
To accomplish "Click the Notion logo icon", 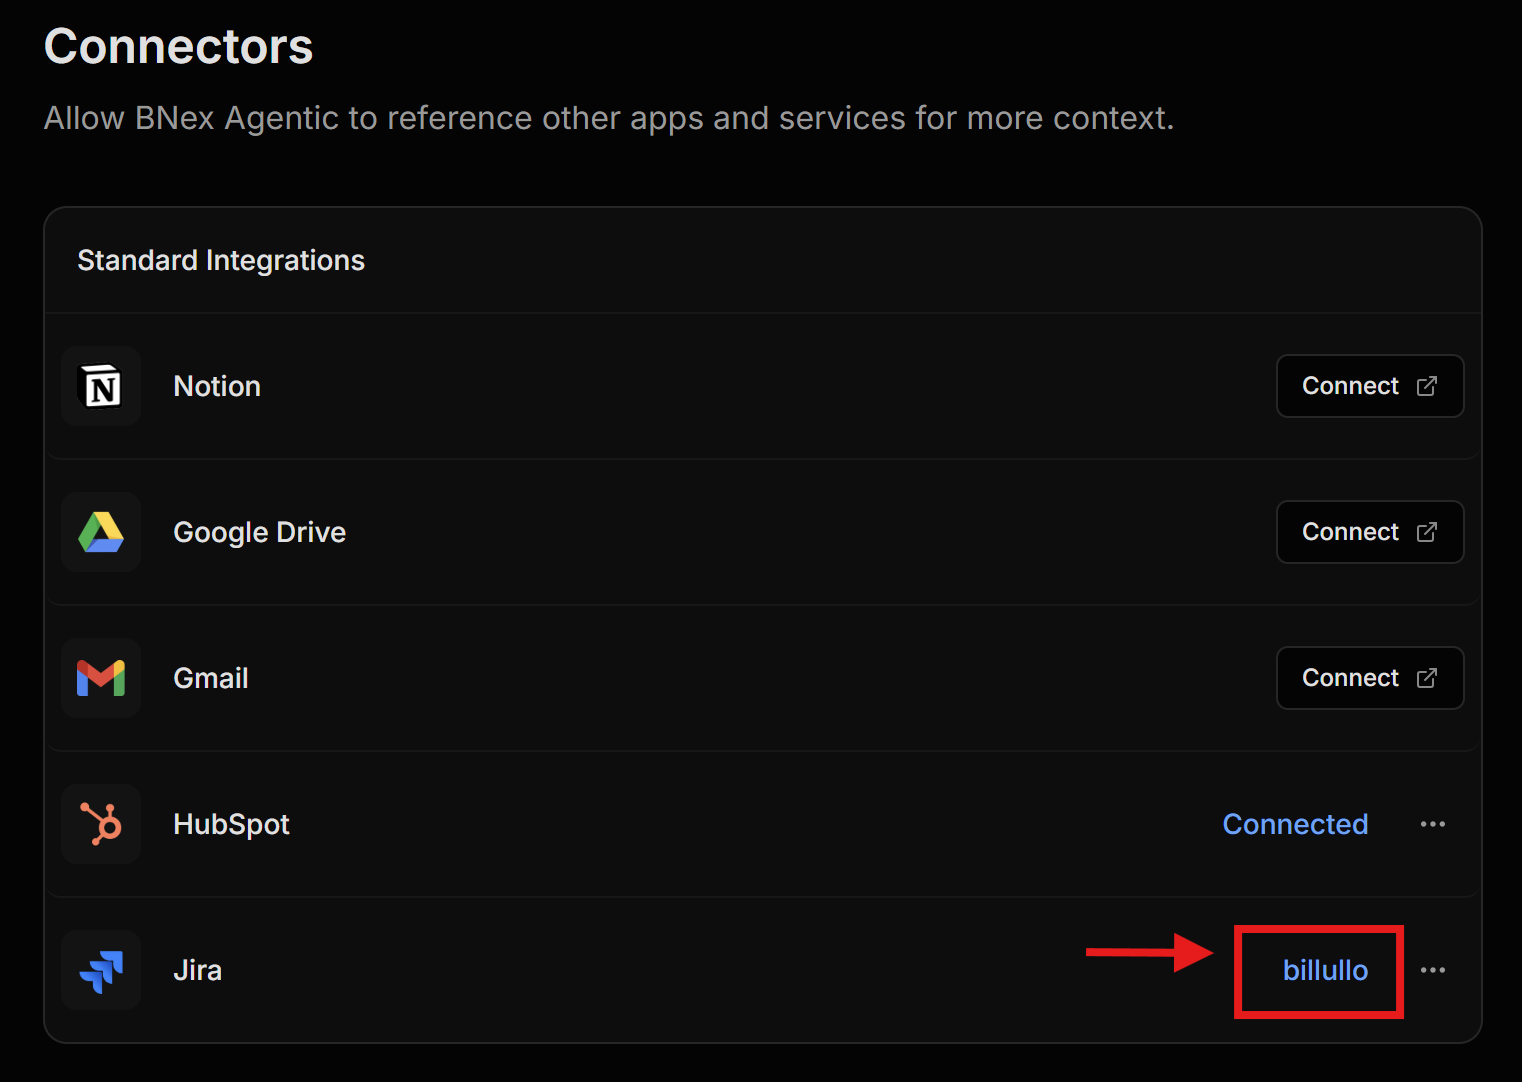I will (x=101, y=386).
